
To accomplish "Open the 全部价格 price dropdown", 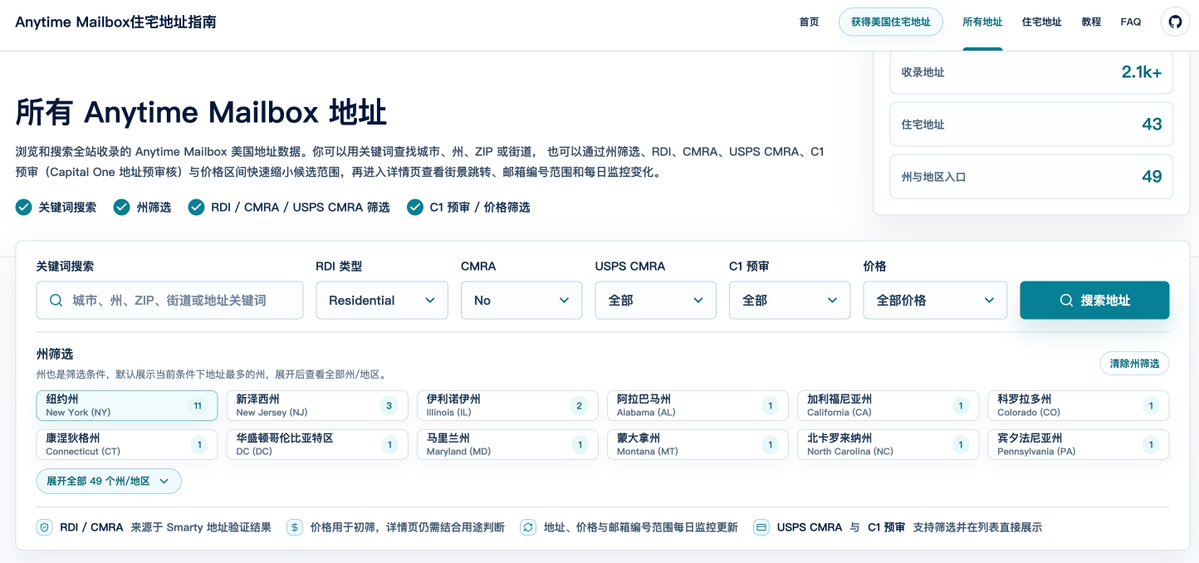I will point(935,301).
